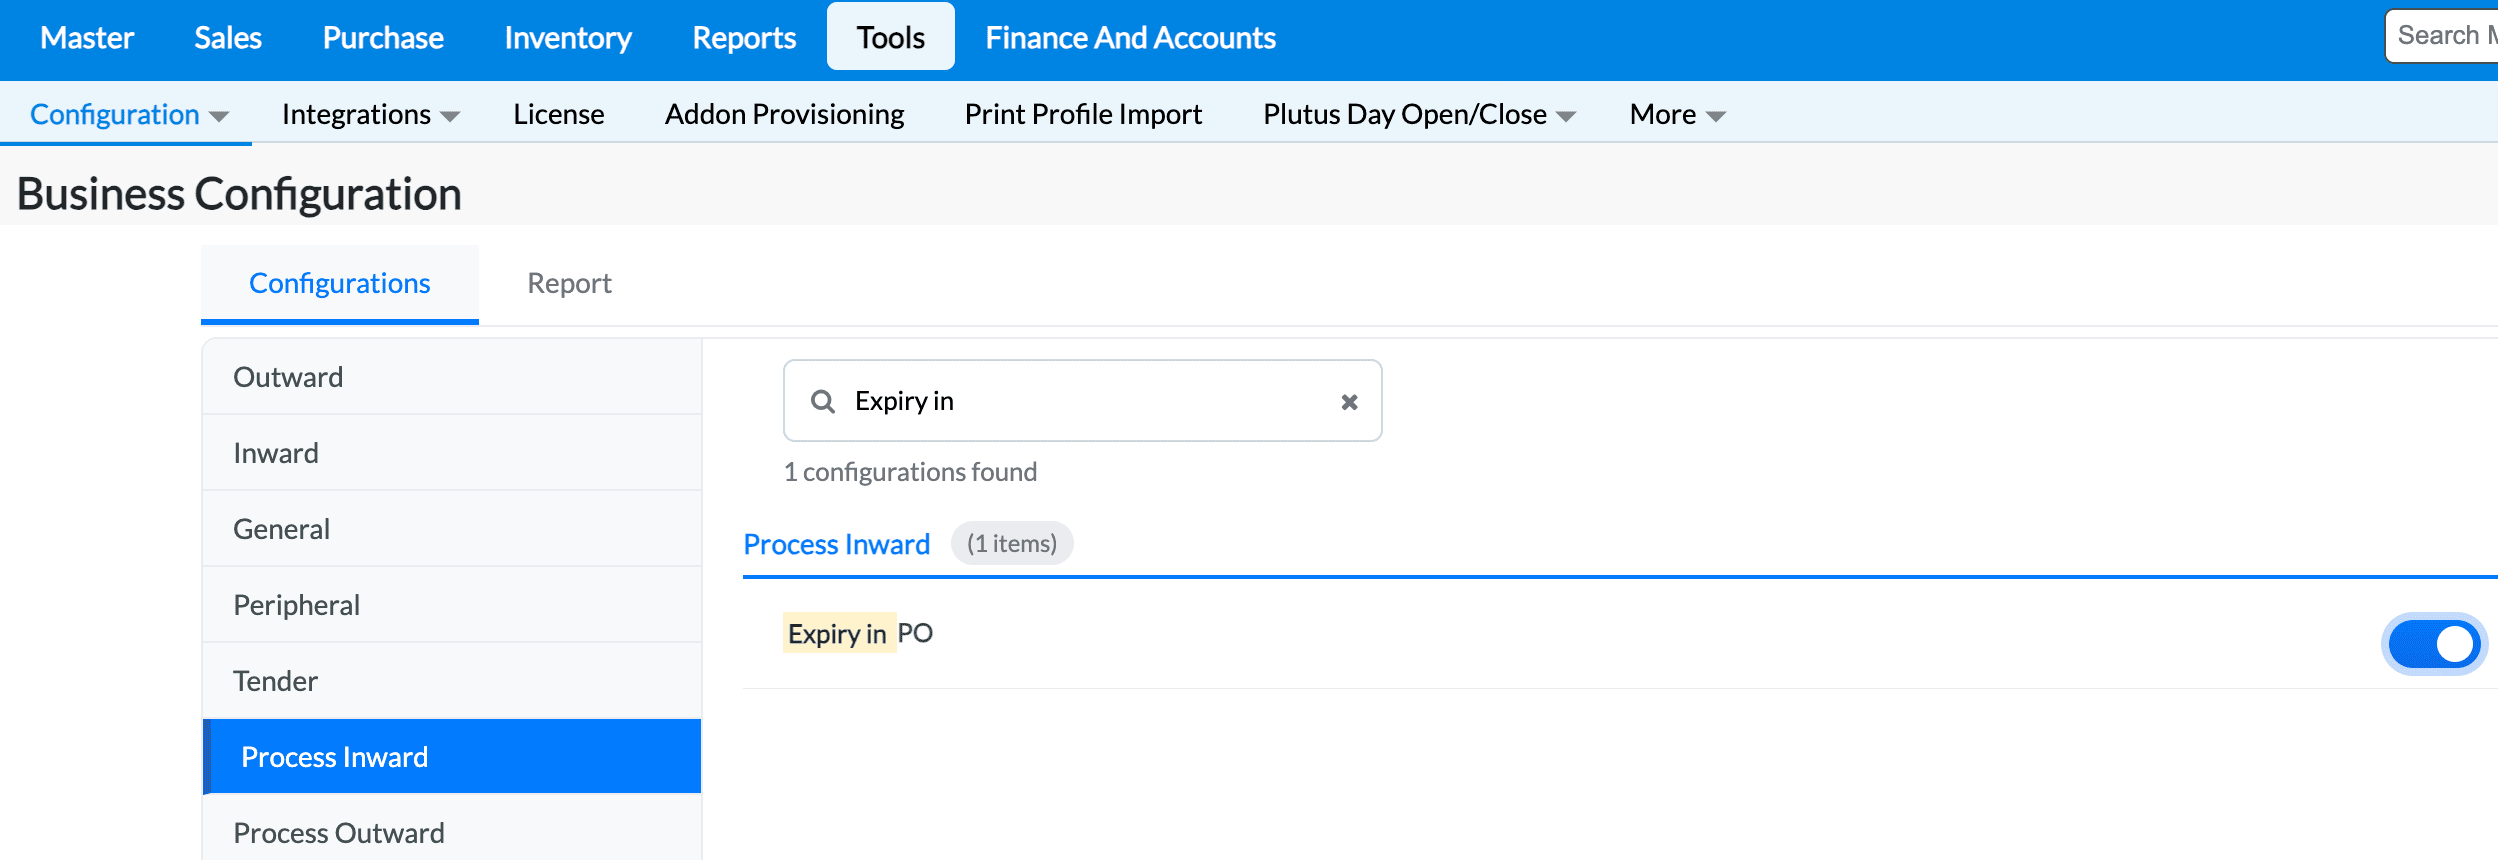Select the Peripheral category
Image resolution: width=2498 pixels, height=860 pixels.
[296, 605]
